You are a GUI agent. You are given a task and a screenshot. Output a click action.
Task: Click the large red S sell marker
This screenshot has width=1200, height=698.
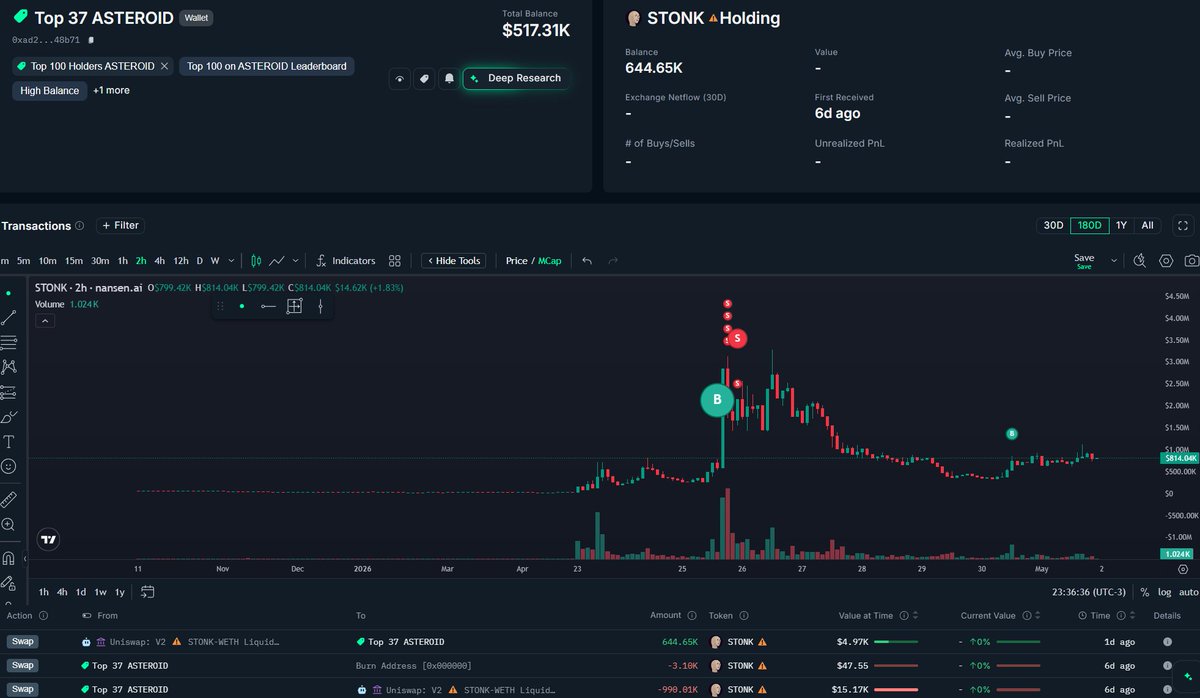click(x=737, y=339)
